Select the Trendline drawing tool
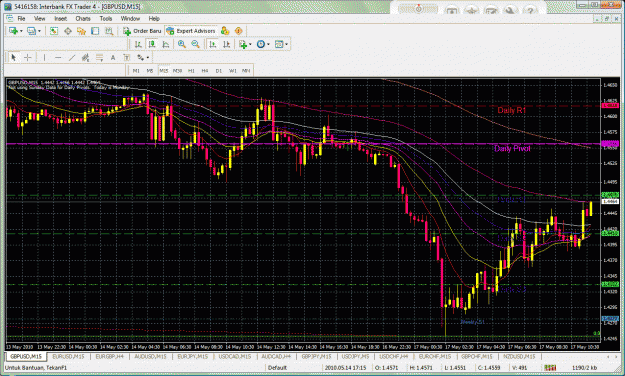625x376 pixels. click(72, 57)
